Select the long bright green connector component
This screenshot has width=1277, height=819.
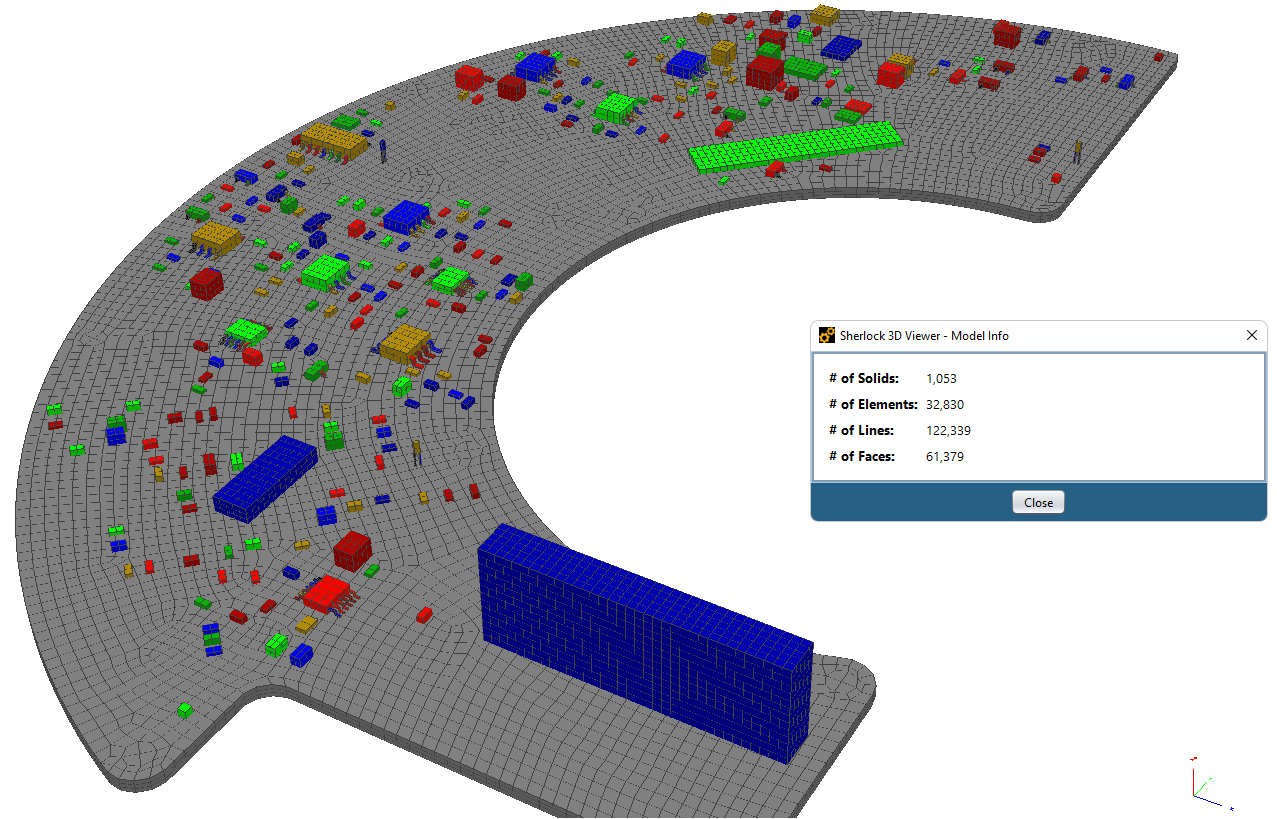(x=795, y=148)
